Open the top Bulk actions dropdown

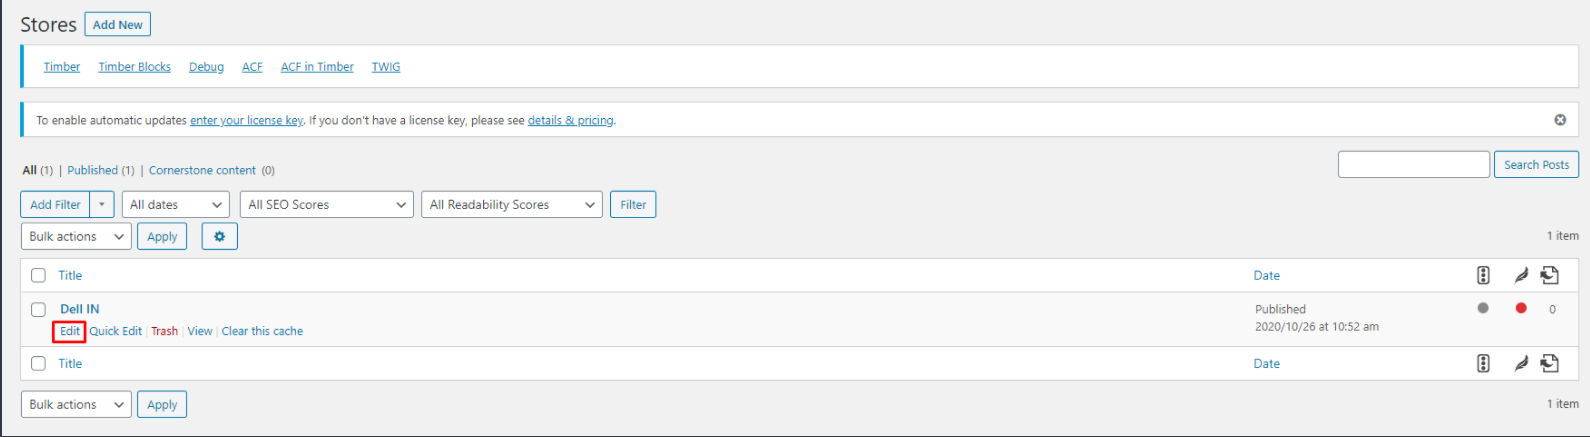pos(76,237)
